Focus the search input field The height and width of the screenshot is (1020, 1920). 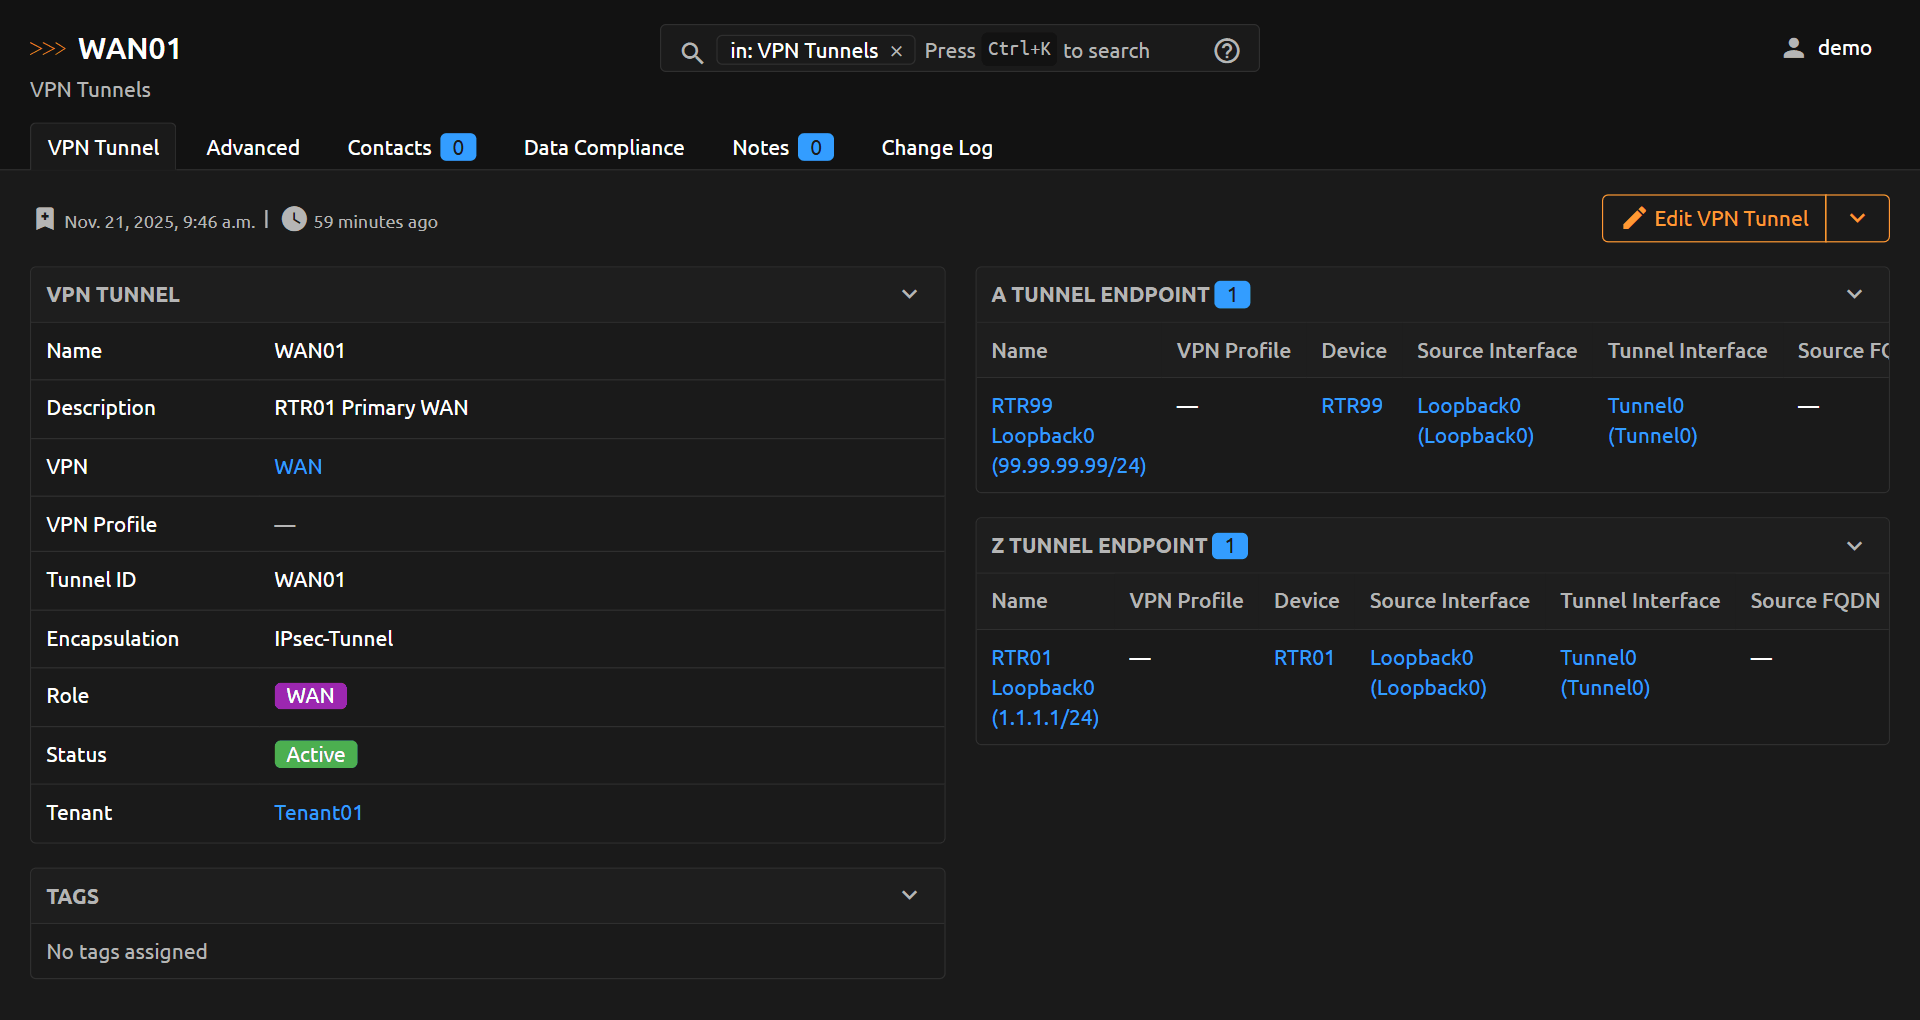[1105, 51]
